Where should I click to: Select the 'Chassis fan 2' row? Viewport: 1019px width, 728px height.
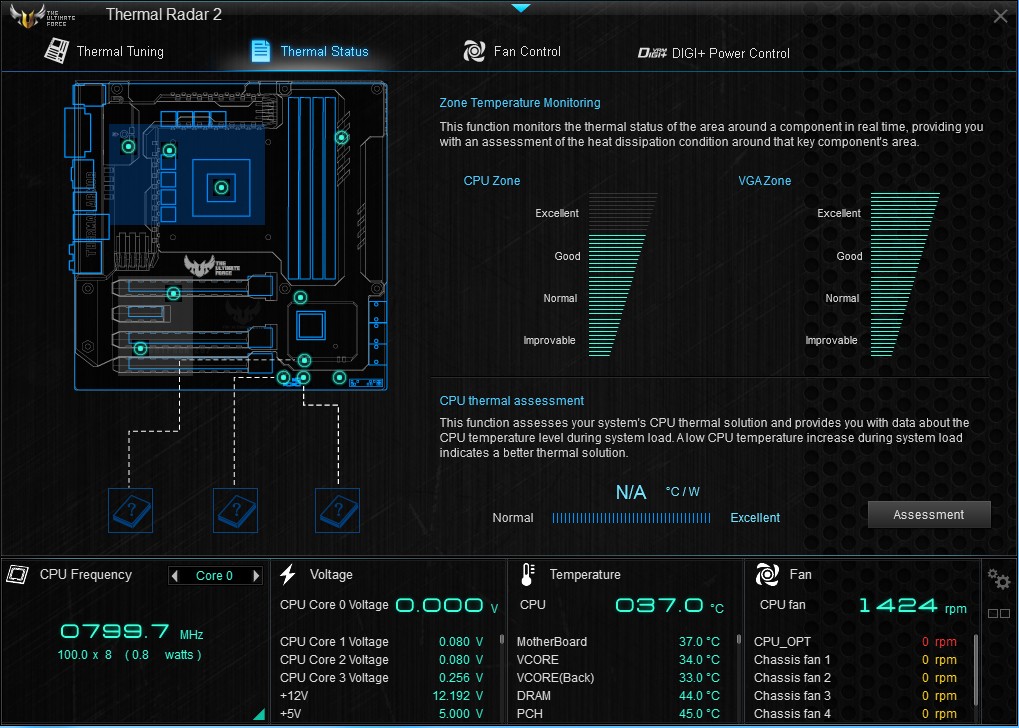click(x=855, y=678)
